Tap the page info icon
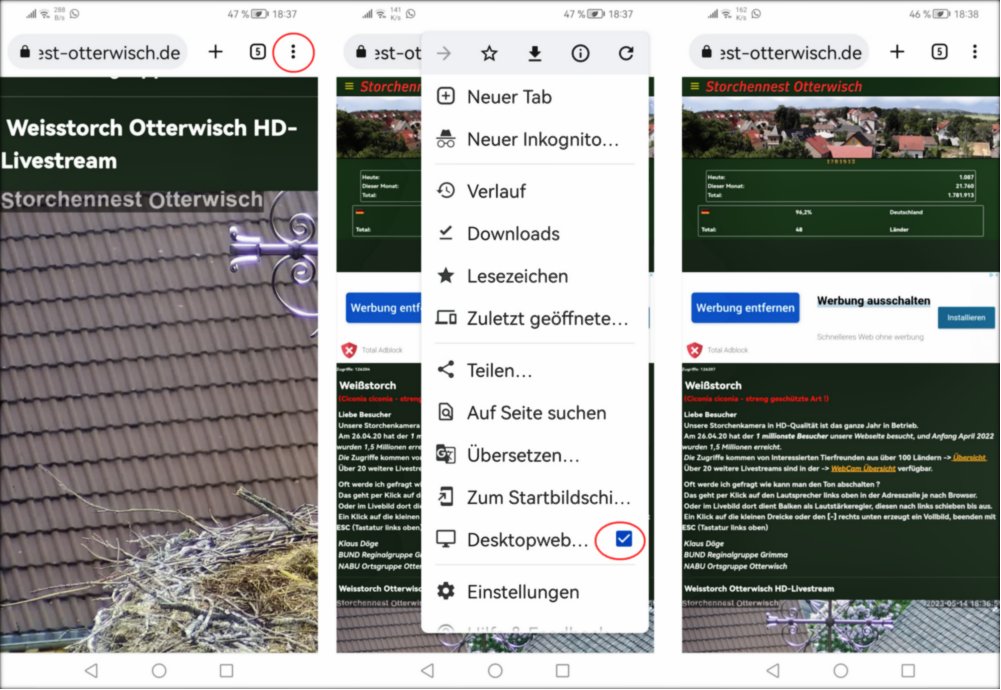The width and height of the screenshot is (1001, 690). tap(580, 52)
